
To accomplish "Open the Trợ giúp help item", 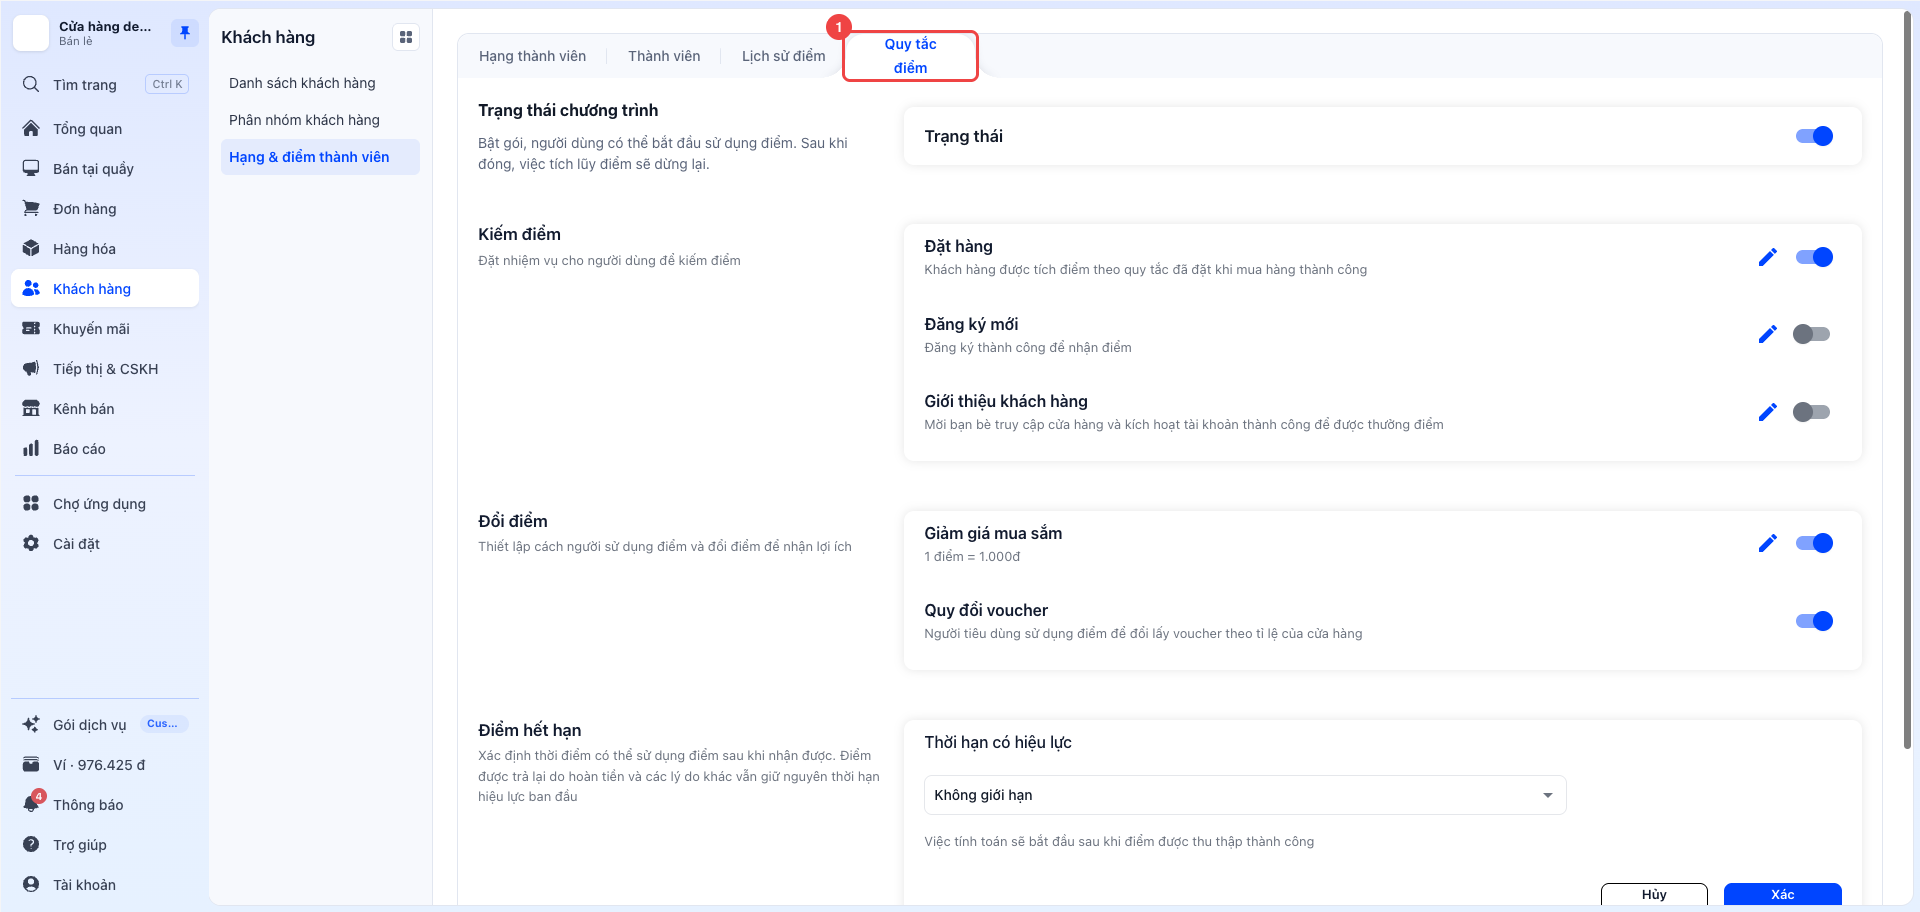I will click(x=105, y=845).
